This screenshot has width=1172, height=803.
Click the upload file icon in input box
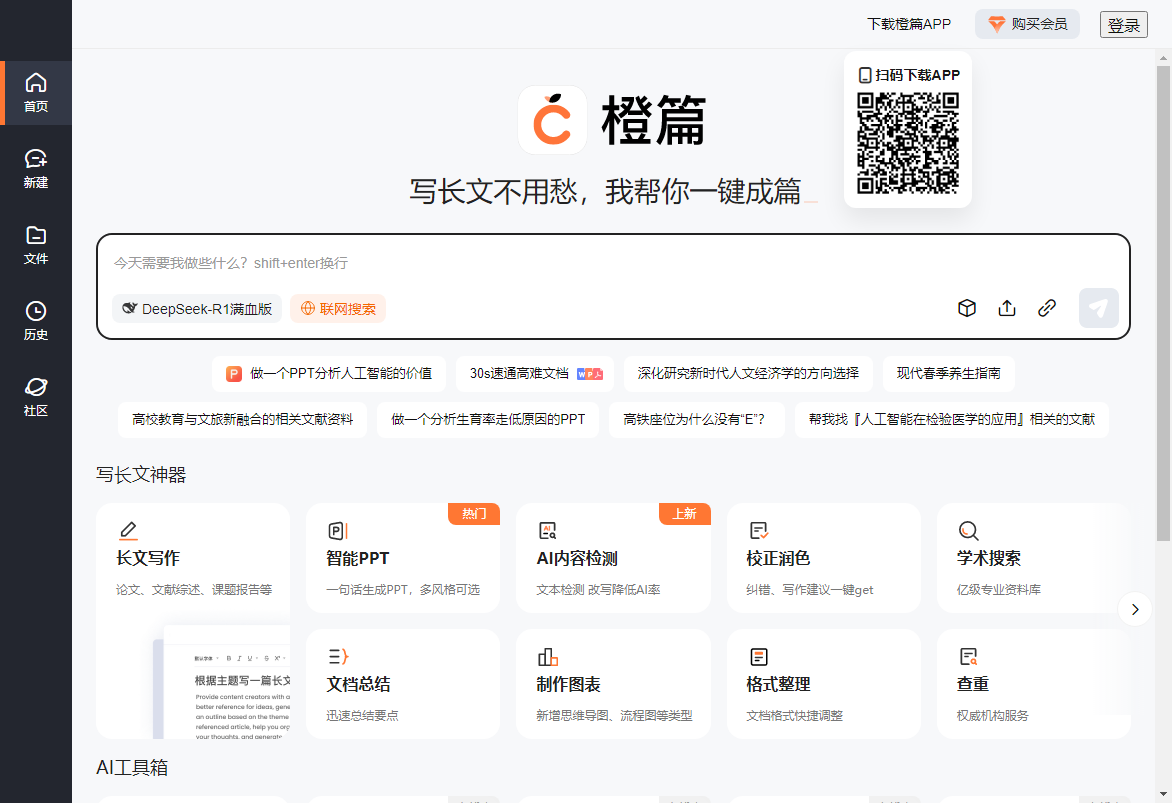click(1007, 308)
